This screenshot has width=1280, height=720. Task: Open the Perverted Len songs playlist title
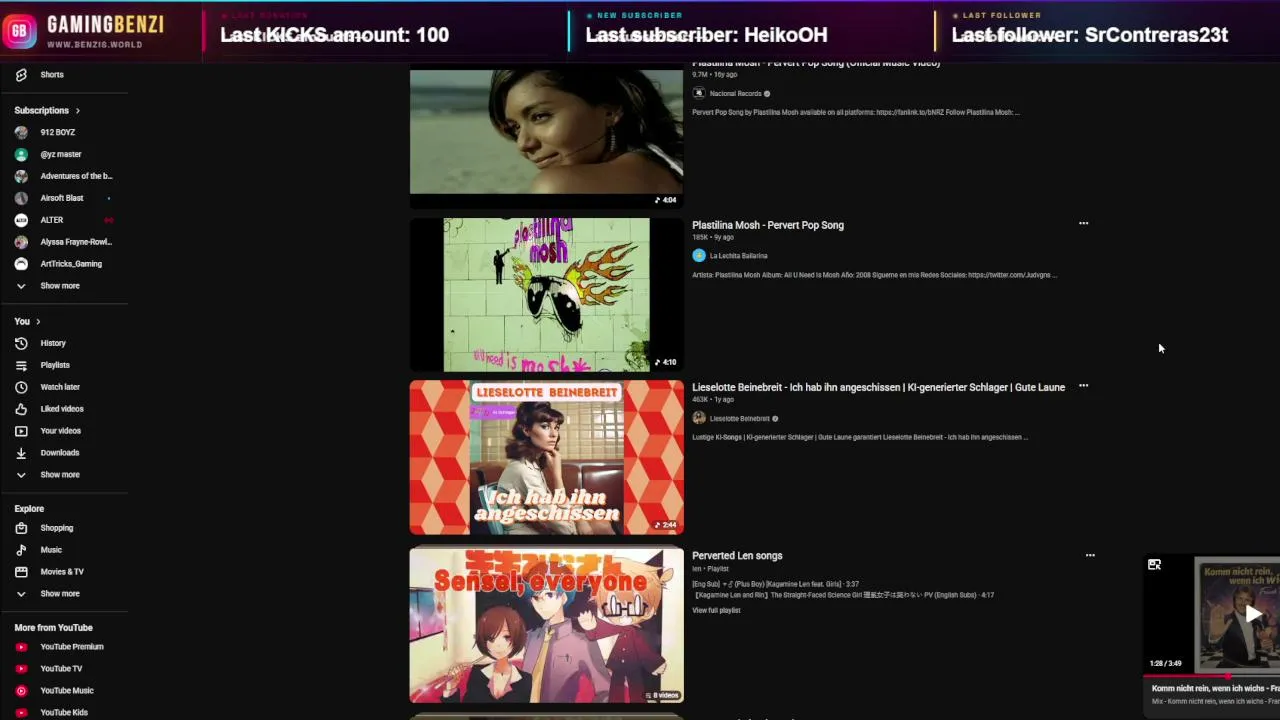pyautogui.click(x=737, y=556)
